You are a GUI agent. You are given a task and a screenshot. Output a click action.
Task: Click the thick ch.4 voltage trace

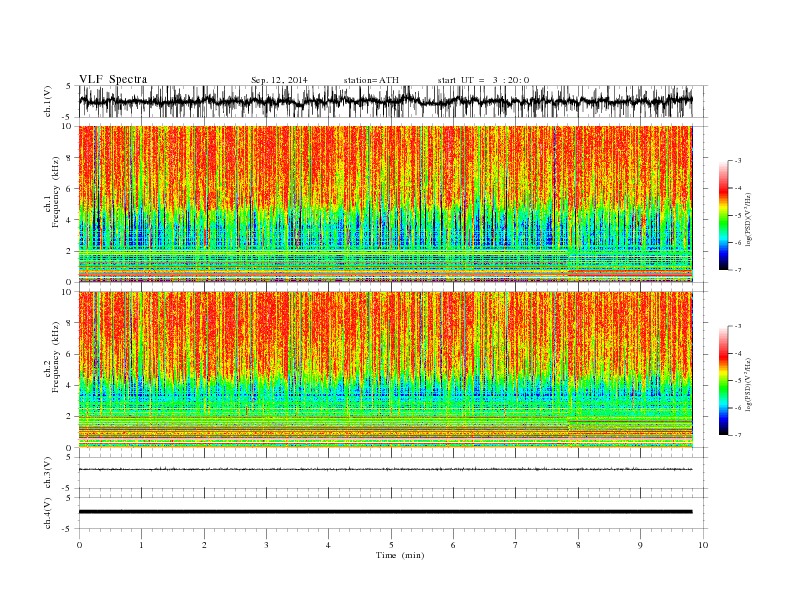click(385, 512)
